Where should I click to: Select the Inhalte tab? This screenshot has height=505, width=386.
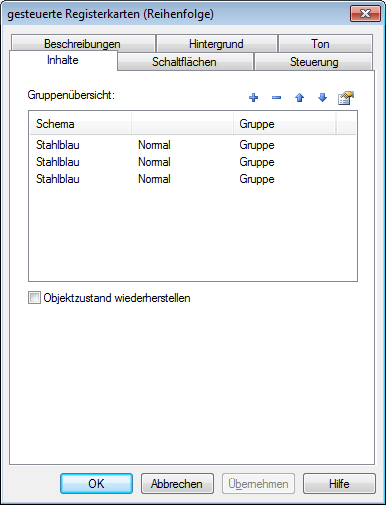(63, 60)
